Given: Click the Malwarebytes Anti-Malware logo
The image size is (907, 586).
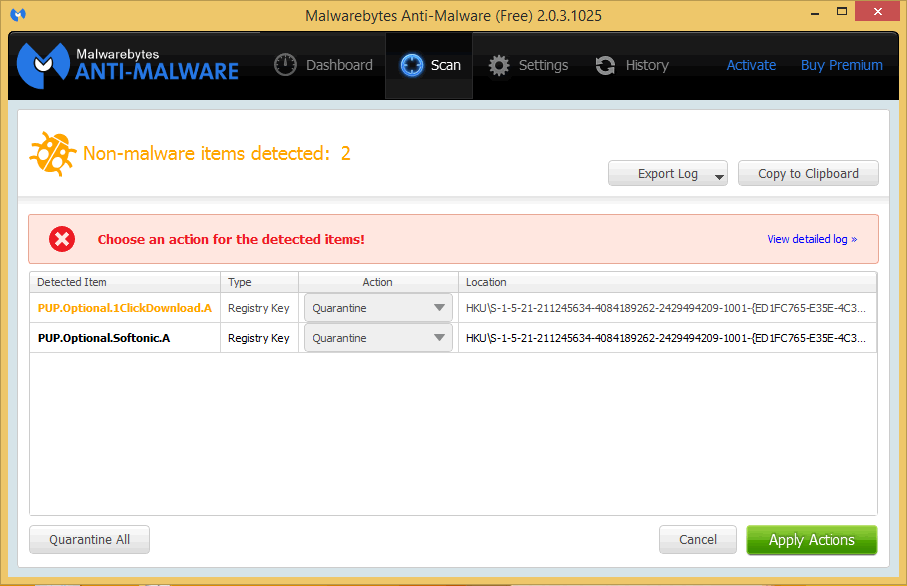Looking at the screenshot, I should tap(128, 64).
